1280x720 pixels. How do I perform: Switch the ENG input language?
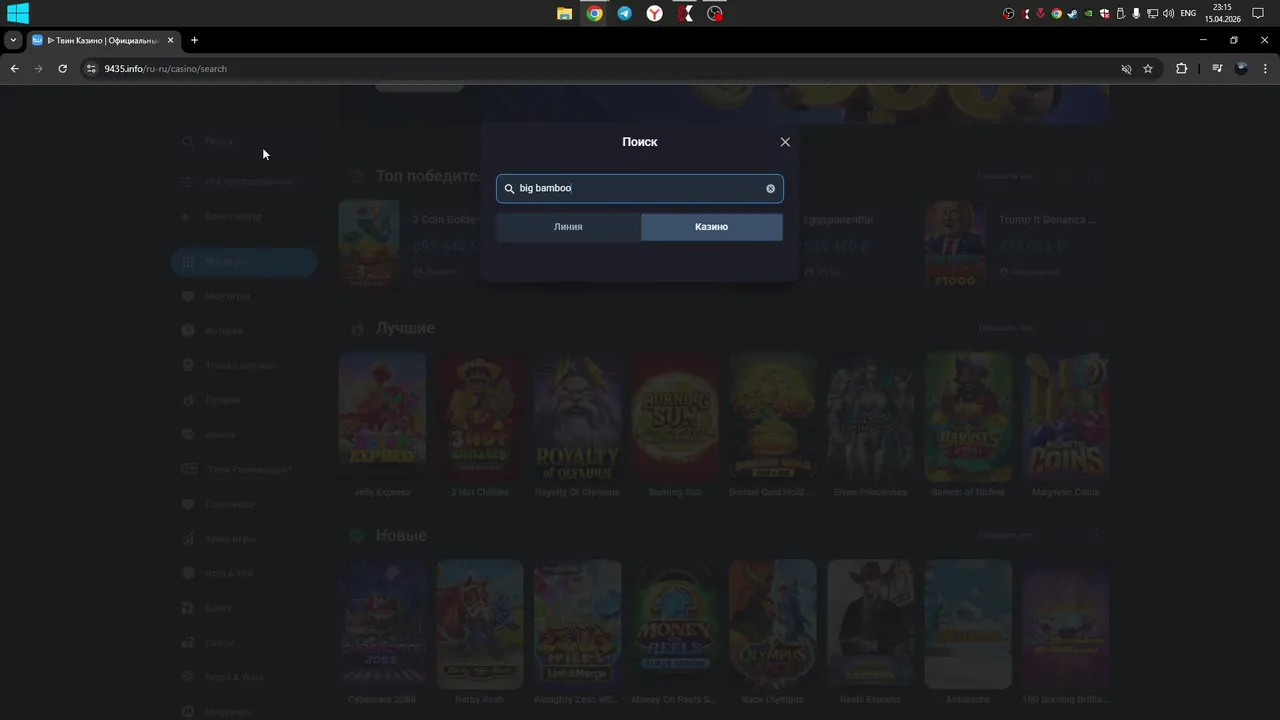tap(1188, 13)
